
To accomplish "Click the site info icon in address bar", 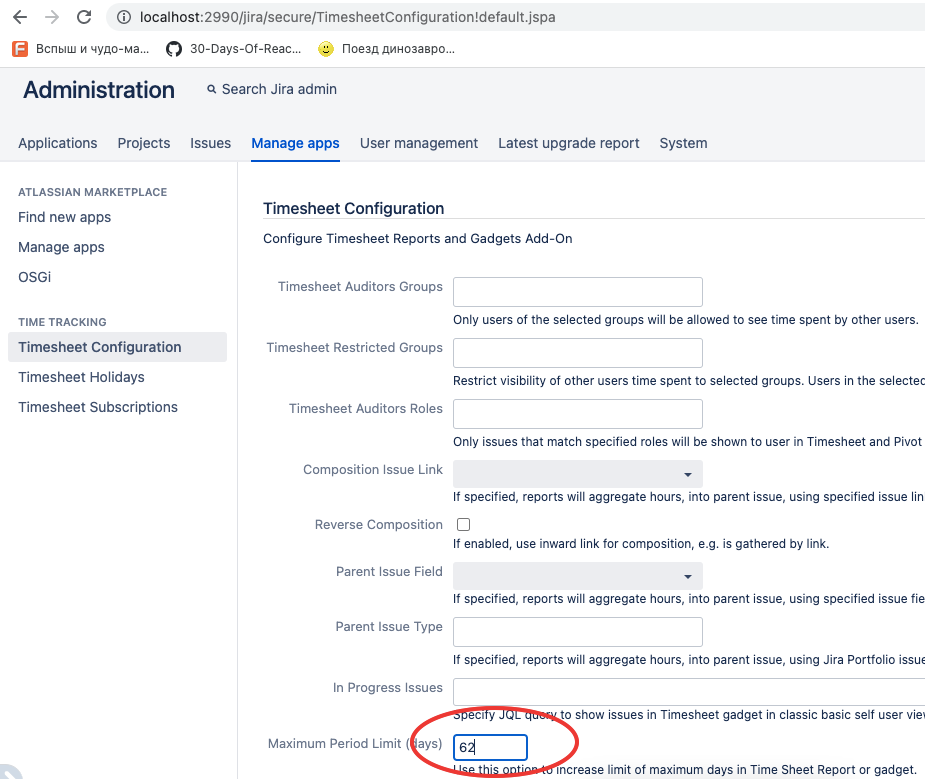I will [123, 17].
